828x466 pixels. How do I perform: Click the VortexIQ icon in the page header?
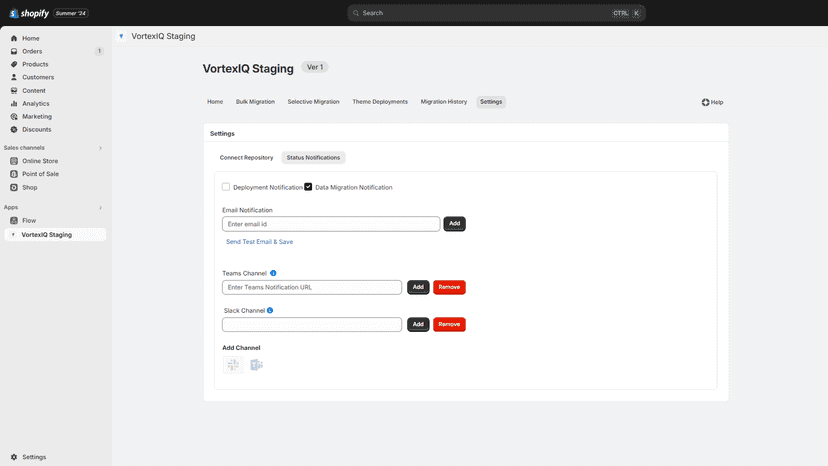[121, 36]
